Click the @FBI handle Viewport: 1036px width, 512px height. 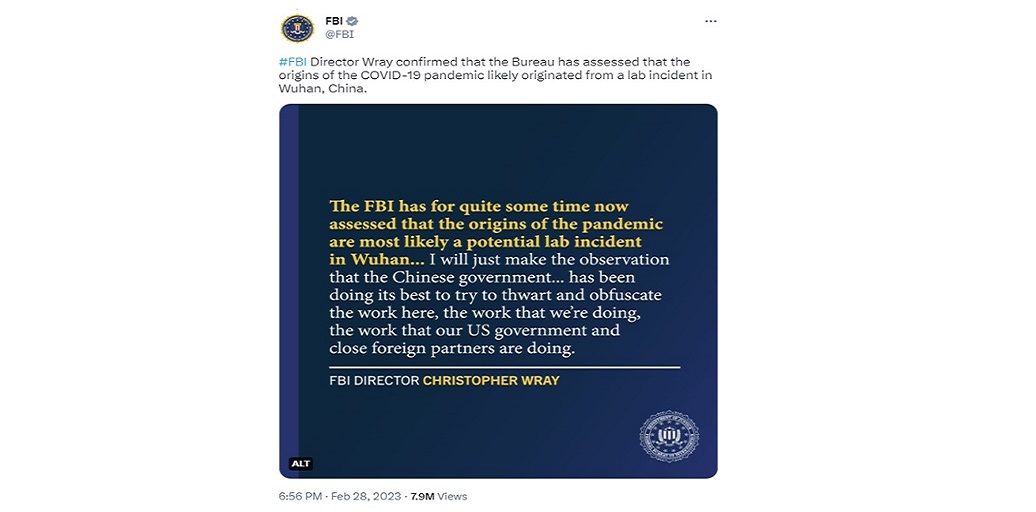tap(339, 34)
